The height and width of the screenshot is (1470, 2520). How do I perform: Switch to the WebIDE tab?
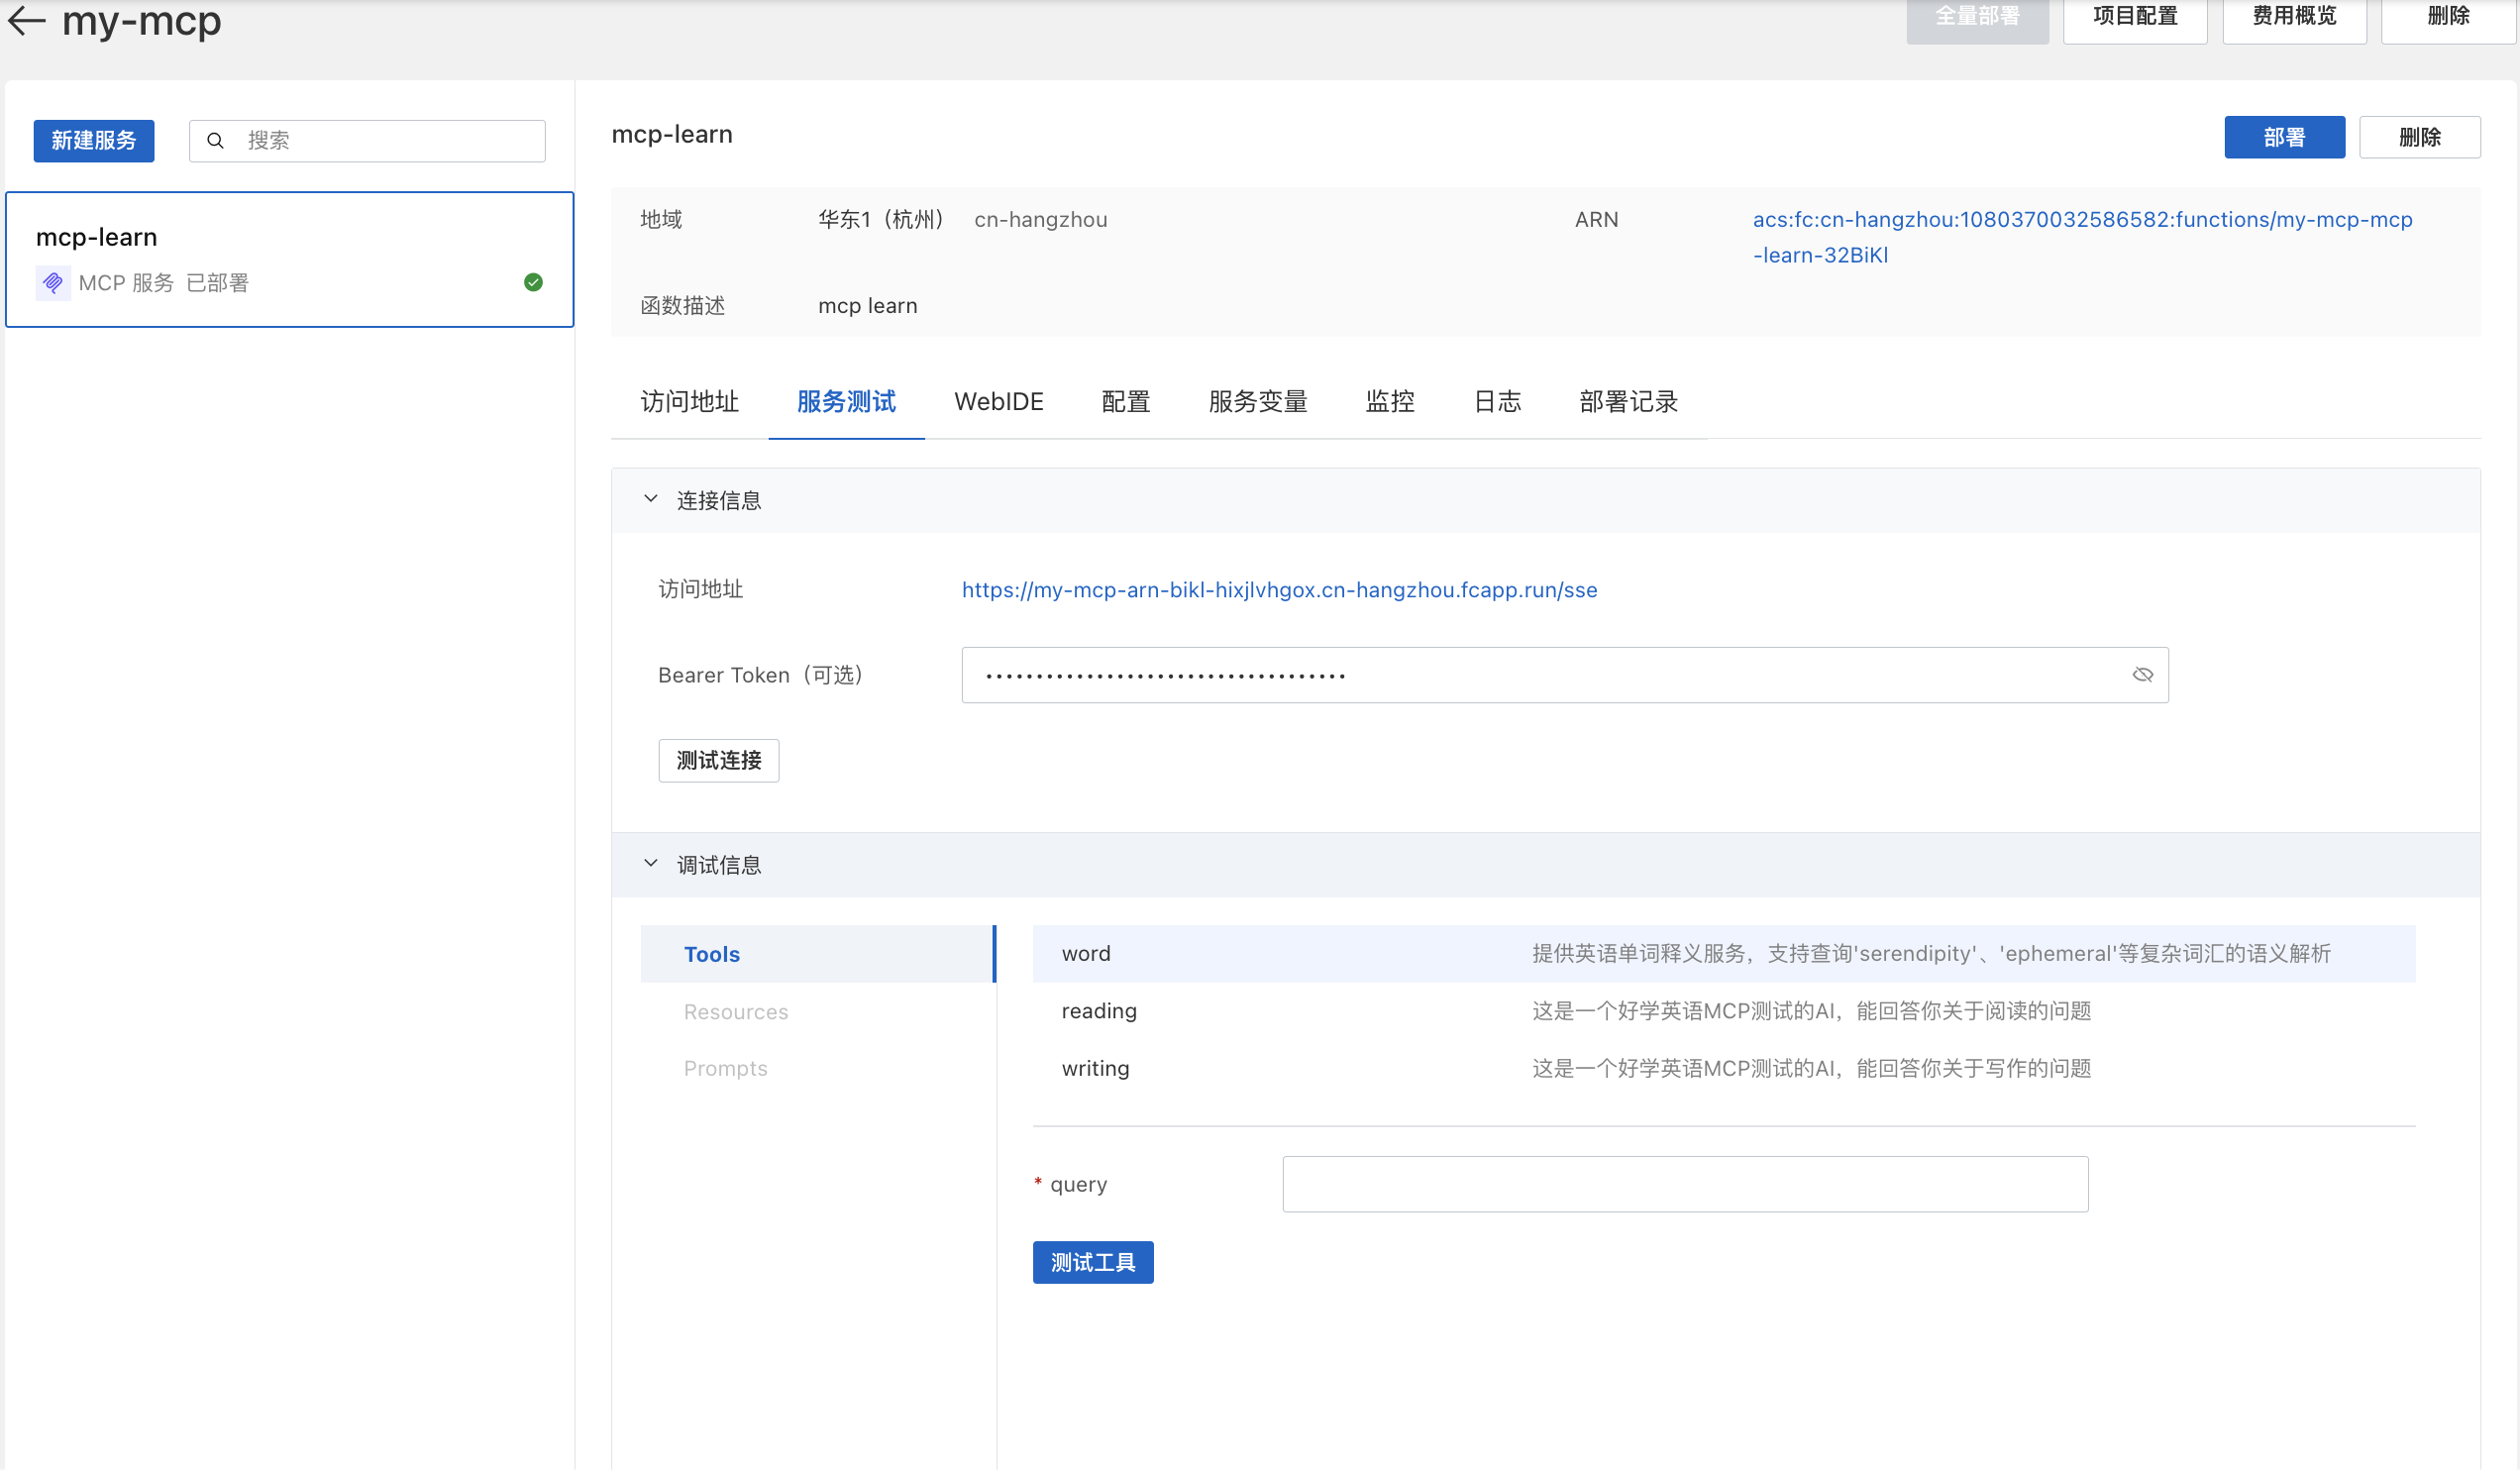(x=999, y=401)
